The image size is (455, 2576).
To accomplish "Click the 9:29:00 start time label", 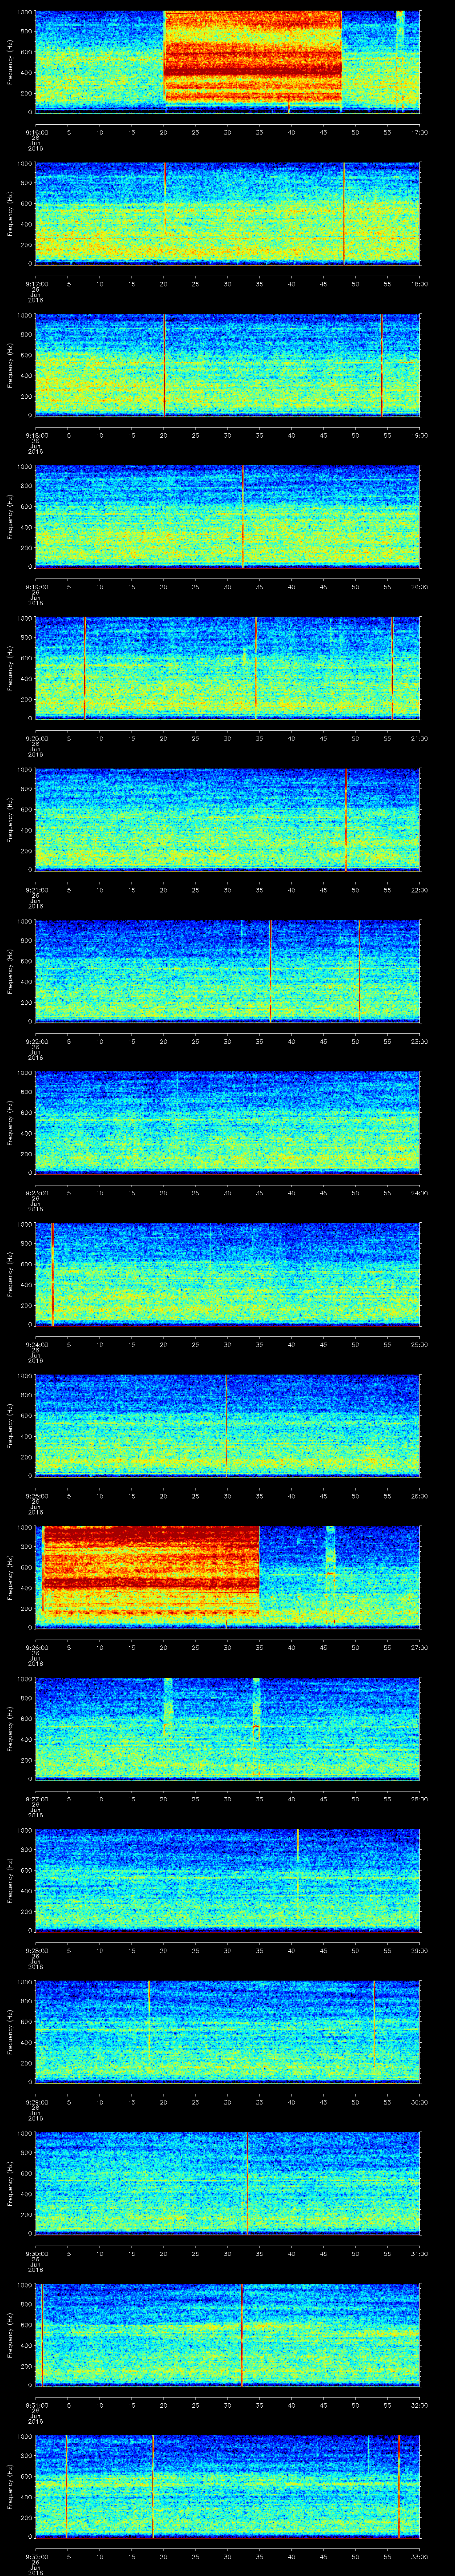I will [x=36, y=2101].
